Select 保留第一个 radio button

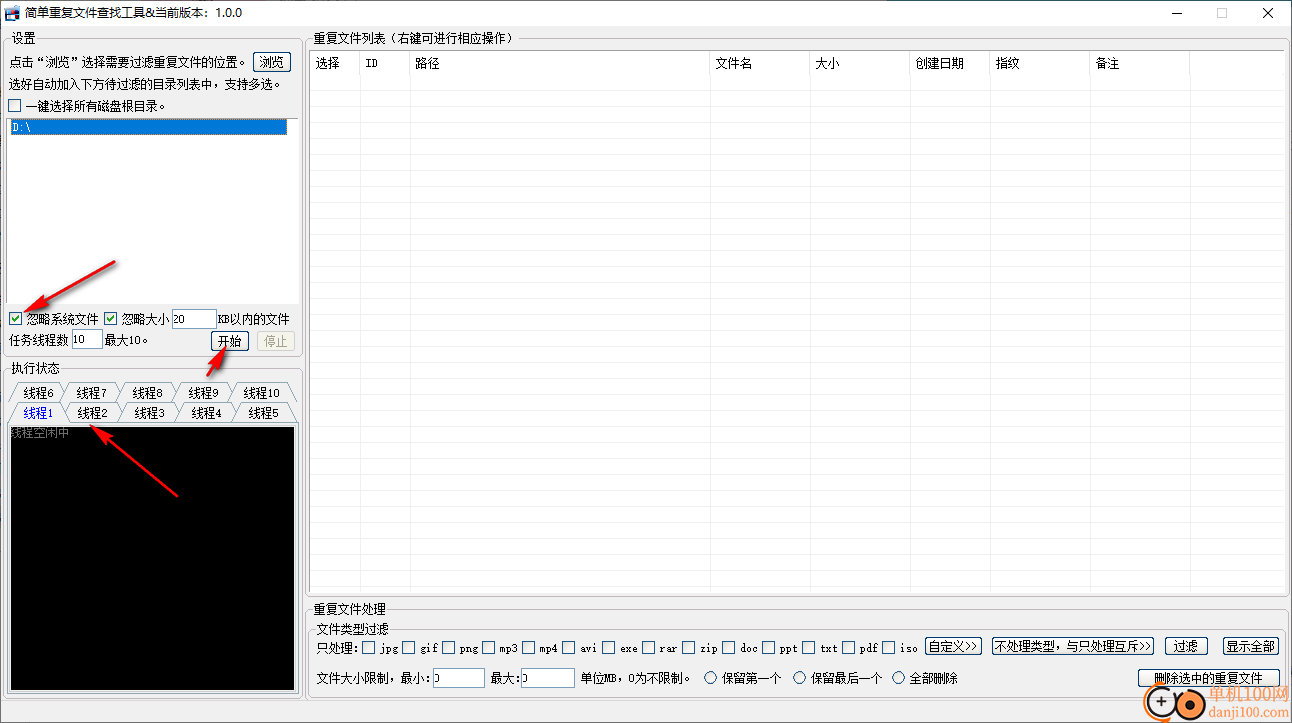click(x=711, y=678)
